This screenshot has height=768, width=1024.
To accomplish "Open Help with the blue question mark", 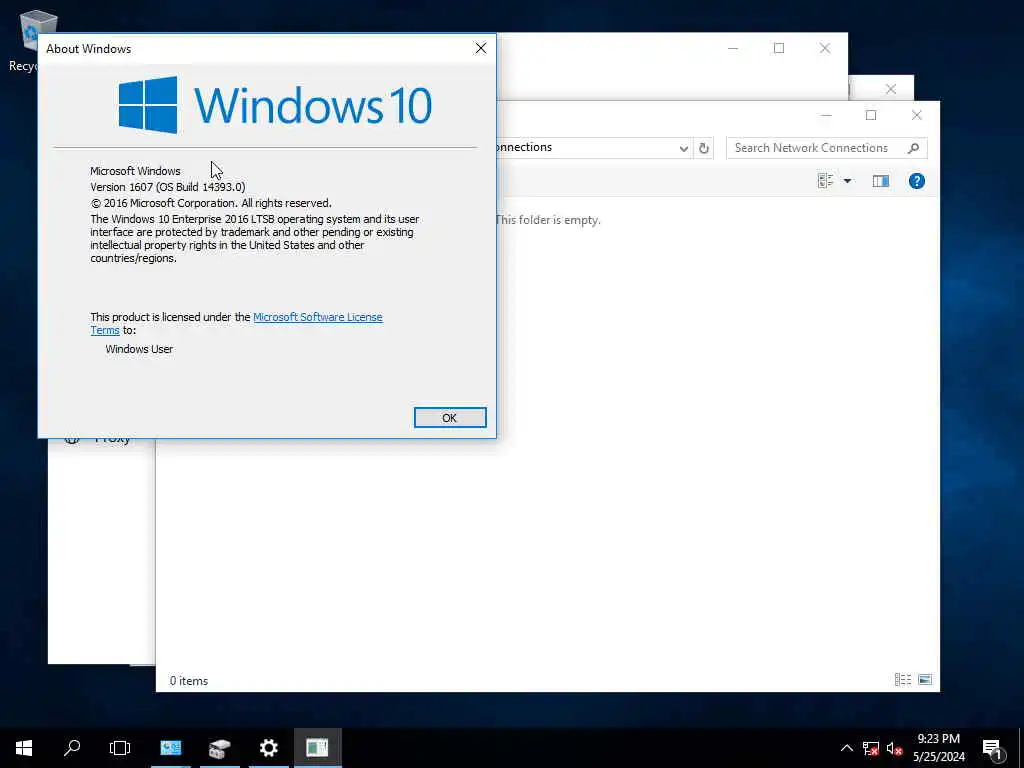I will [x=916, y=181].
